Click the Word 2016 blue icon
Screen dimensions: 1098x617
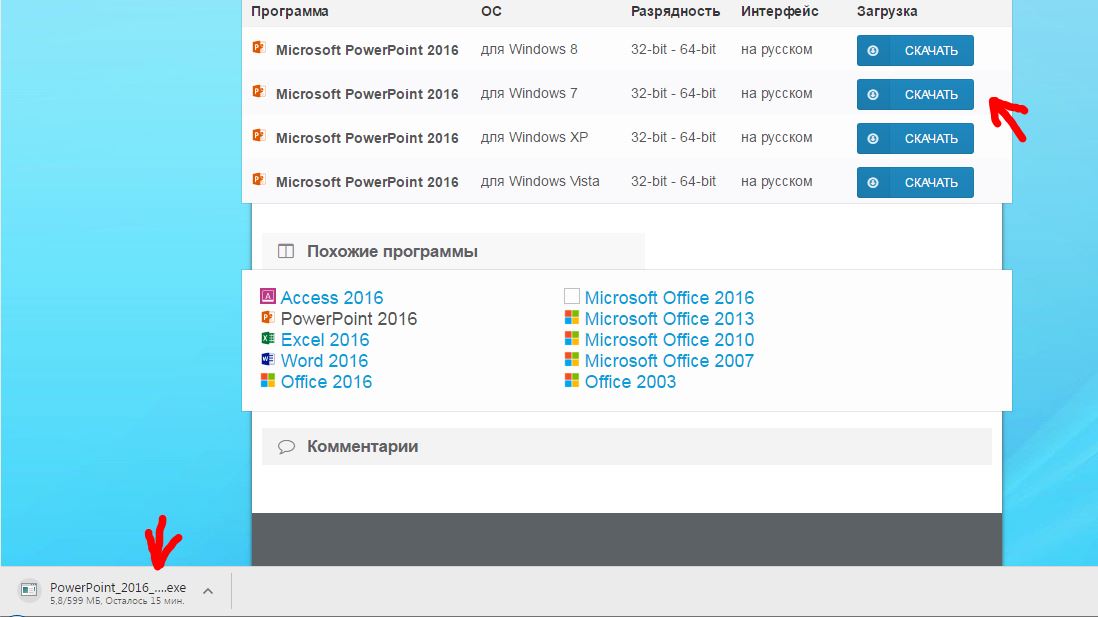tap(267, 360)
